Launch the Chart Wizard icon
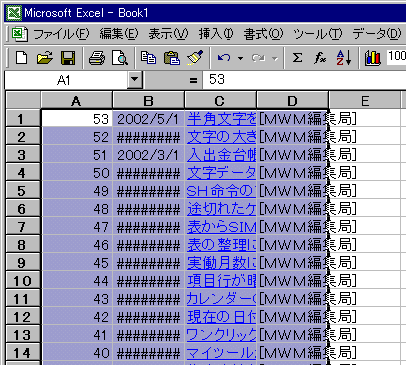The image size is (406, 365). pyautogui.click(x=372, y=58)
